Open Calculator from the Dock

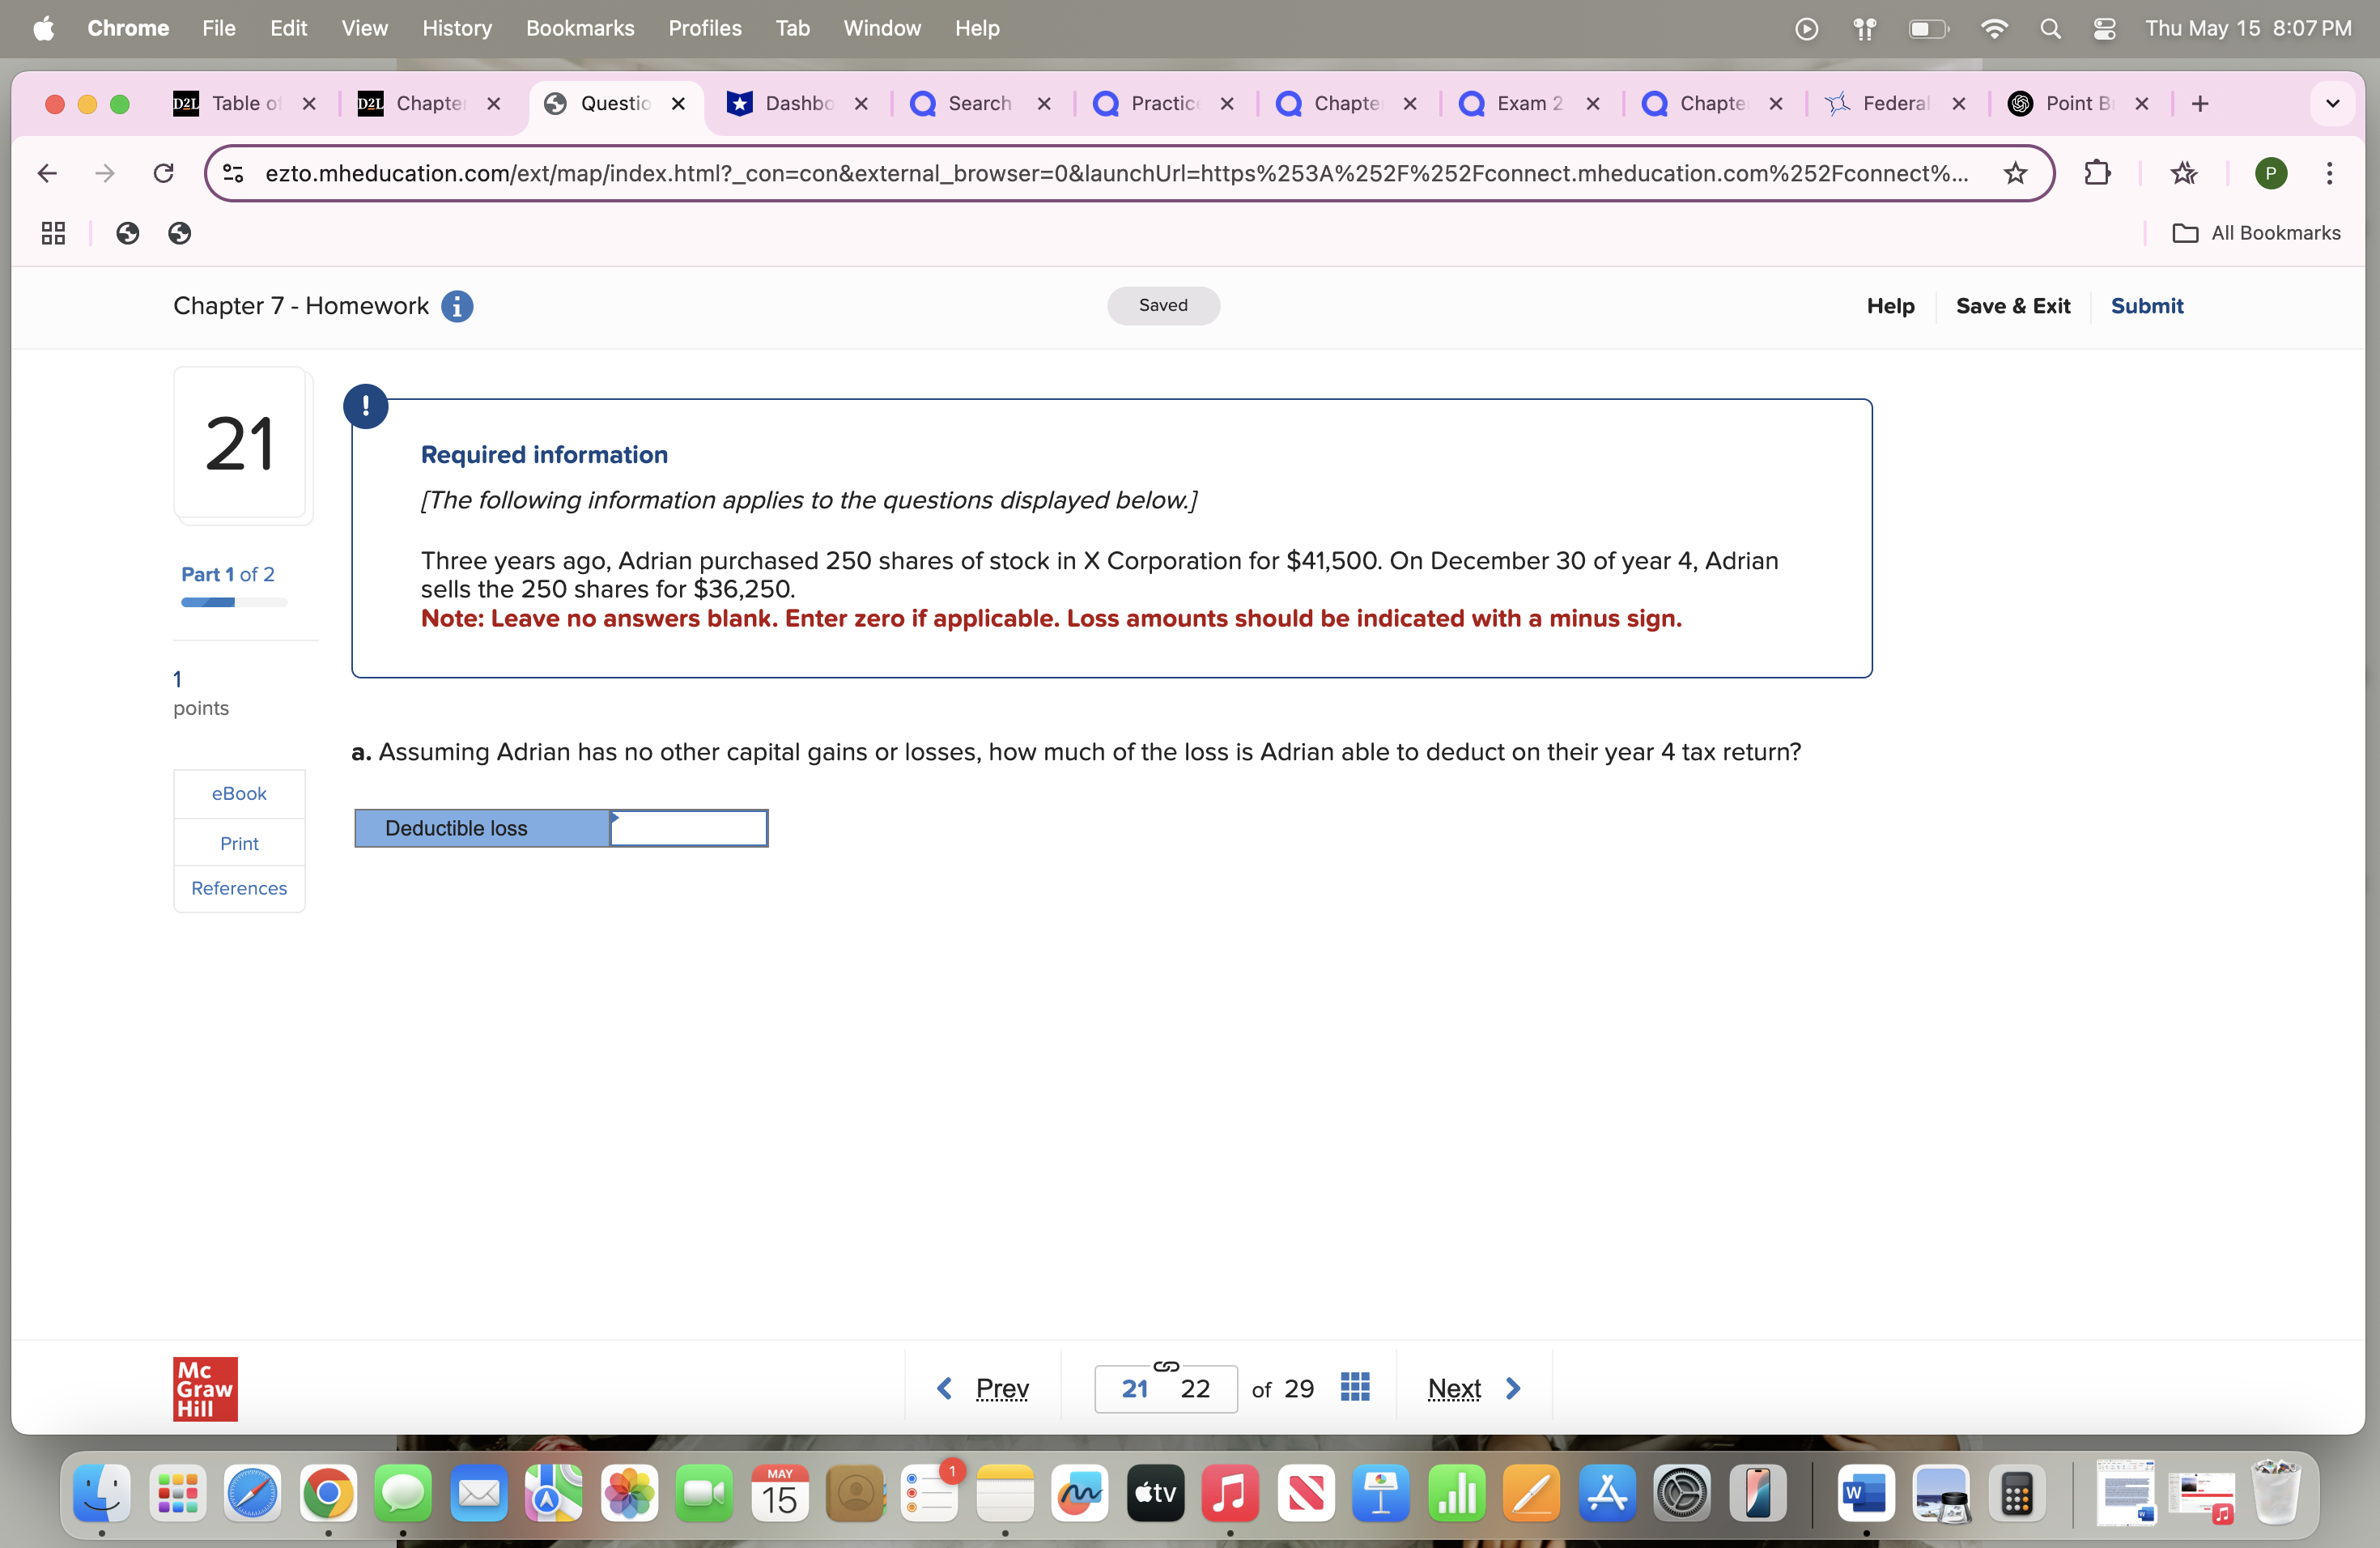(x=2018, y=1494)
